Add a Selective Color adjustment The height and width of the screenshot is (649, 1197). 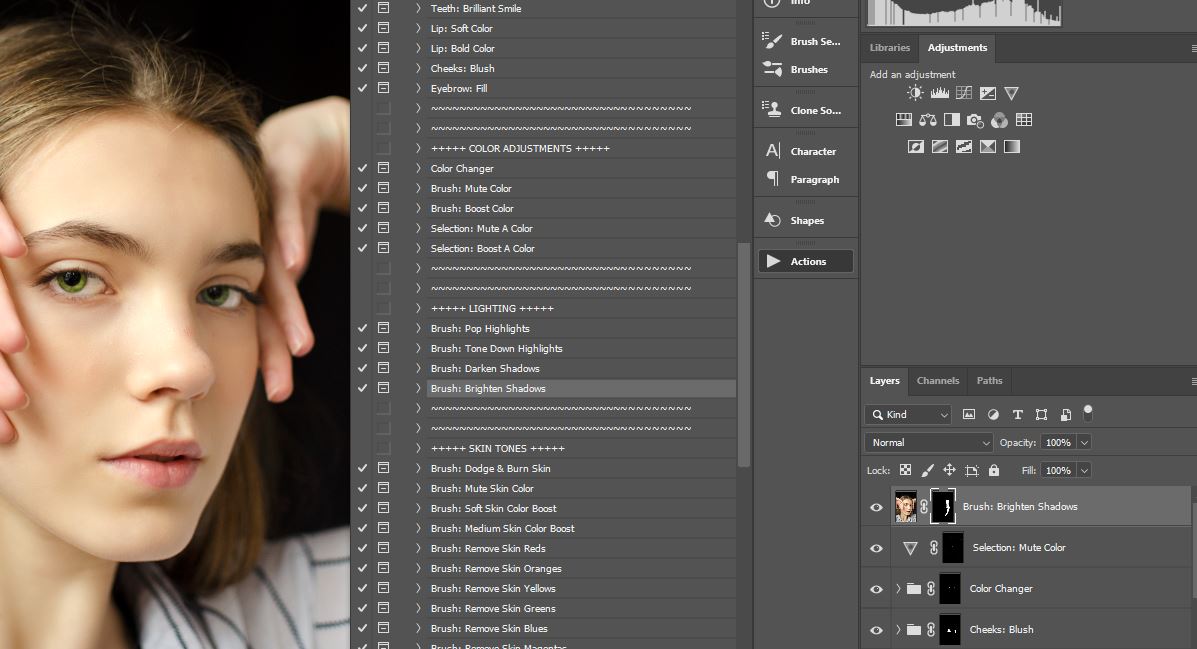click(988, 147)
